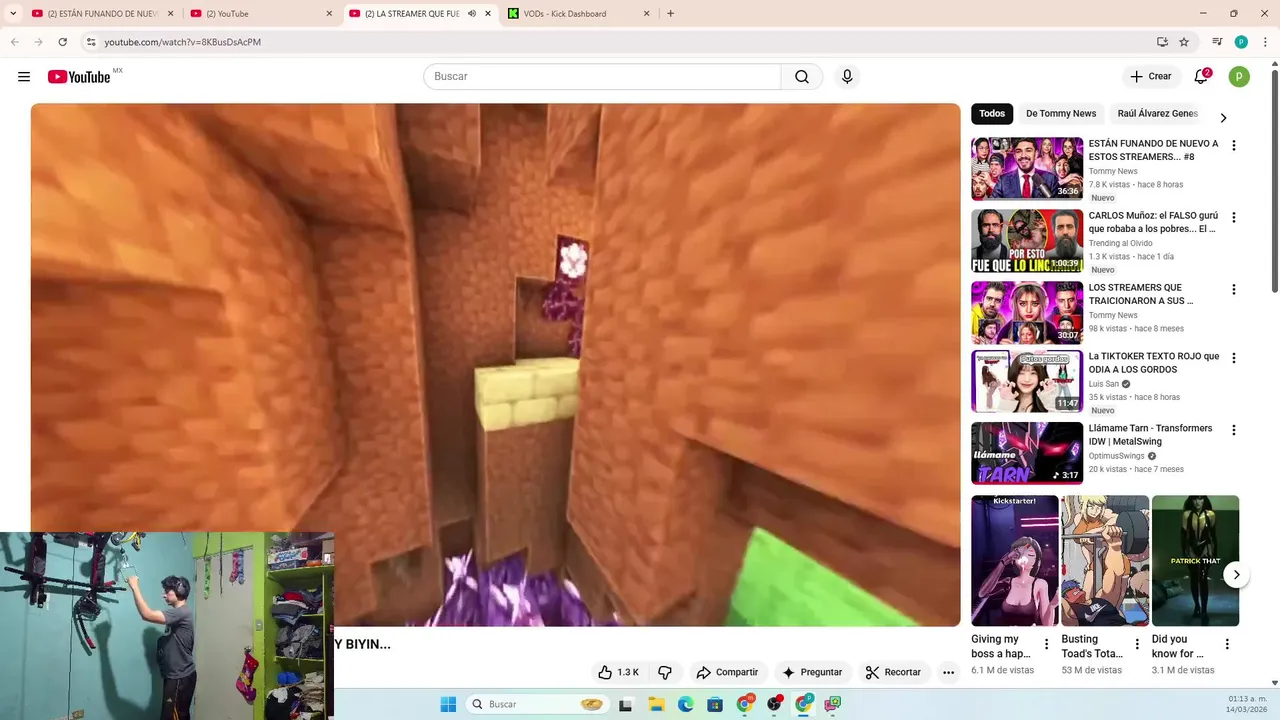Viewport: 1280px width, 720px height.
Task: Click the Compartir share button
Action: (x=727, y=672)
